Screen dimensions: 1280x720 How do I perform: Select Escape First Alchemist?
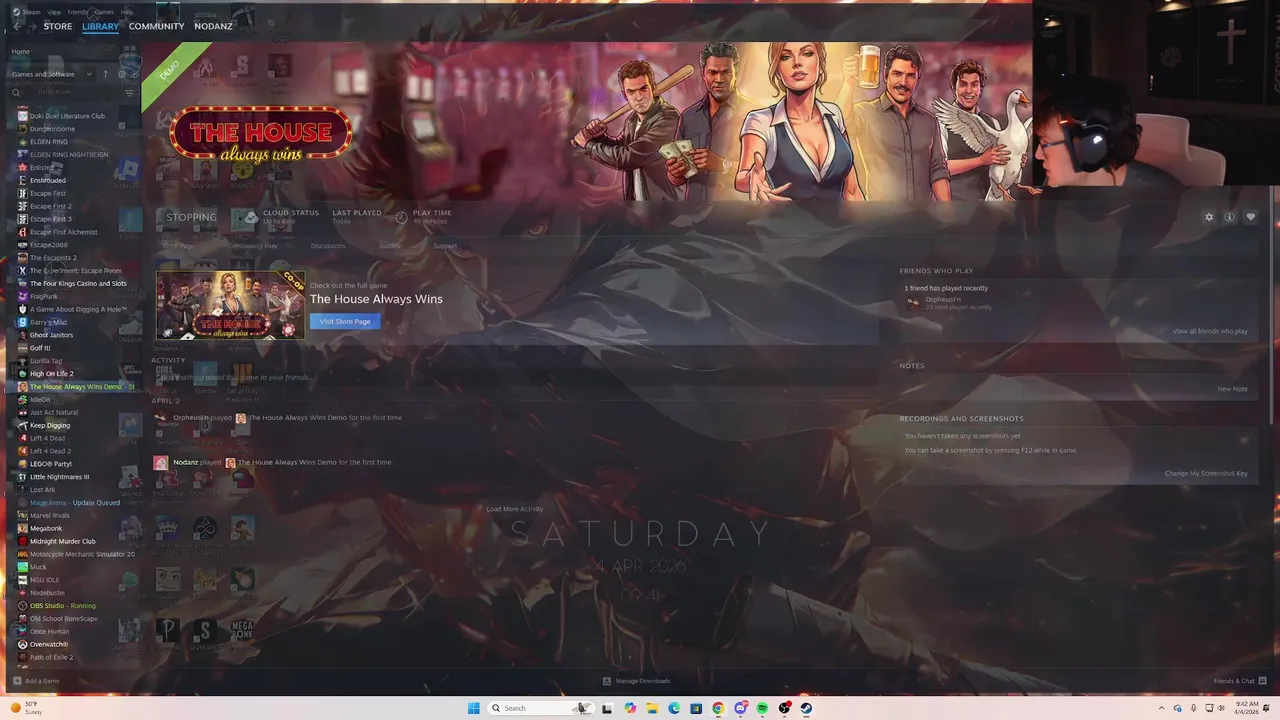click(x=64, y=232)
